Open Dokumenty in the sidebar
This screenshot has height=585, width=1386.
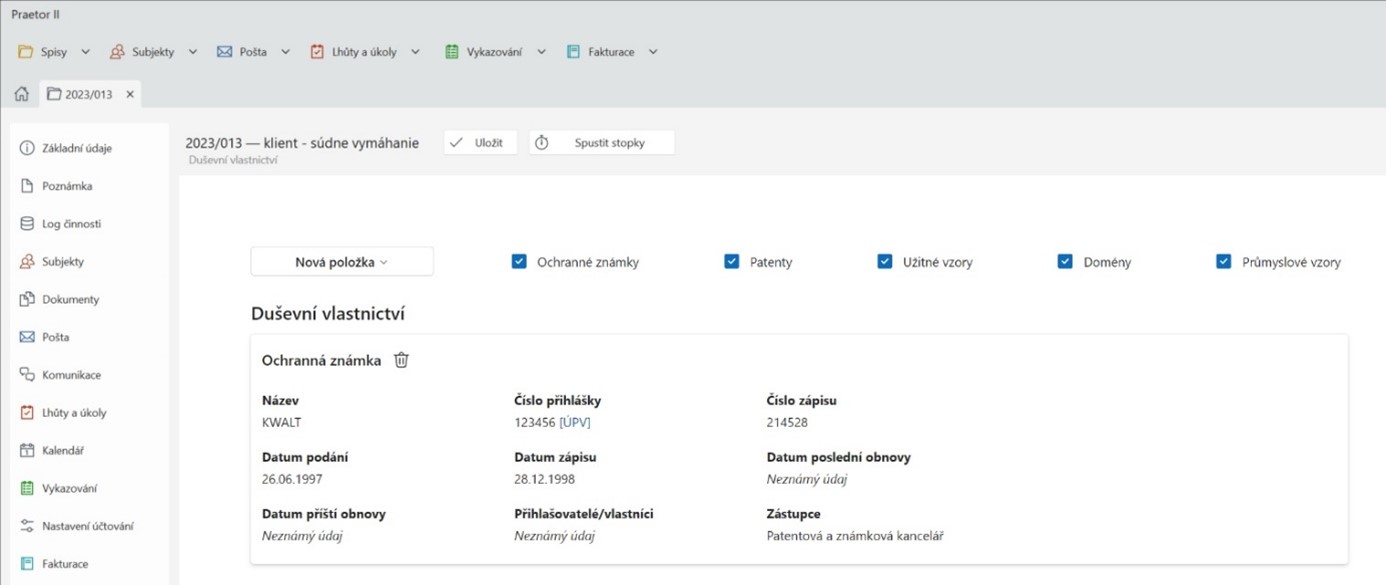(70, 299)
